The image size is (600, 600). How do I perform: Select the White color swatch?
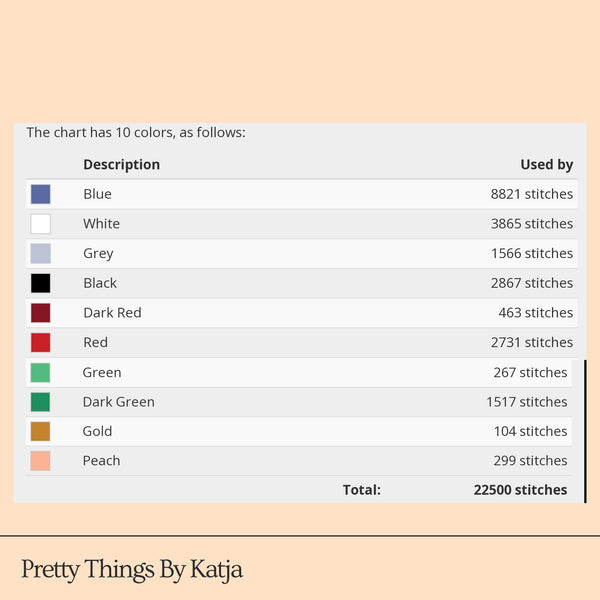tap(40, 224)
